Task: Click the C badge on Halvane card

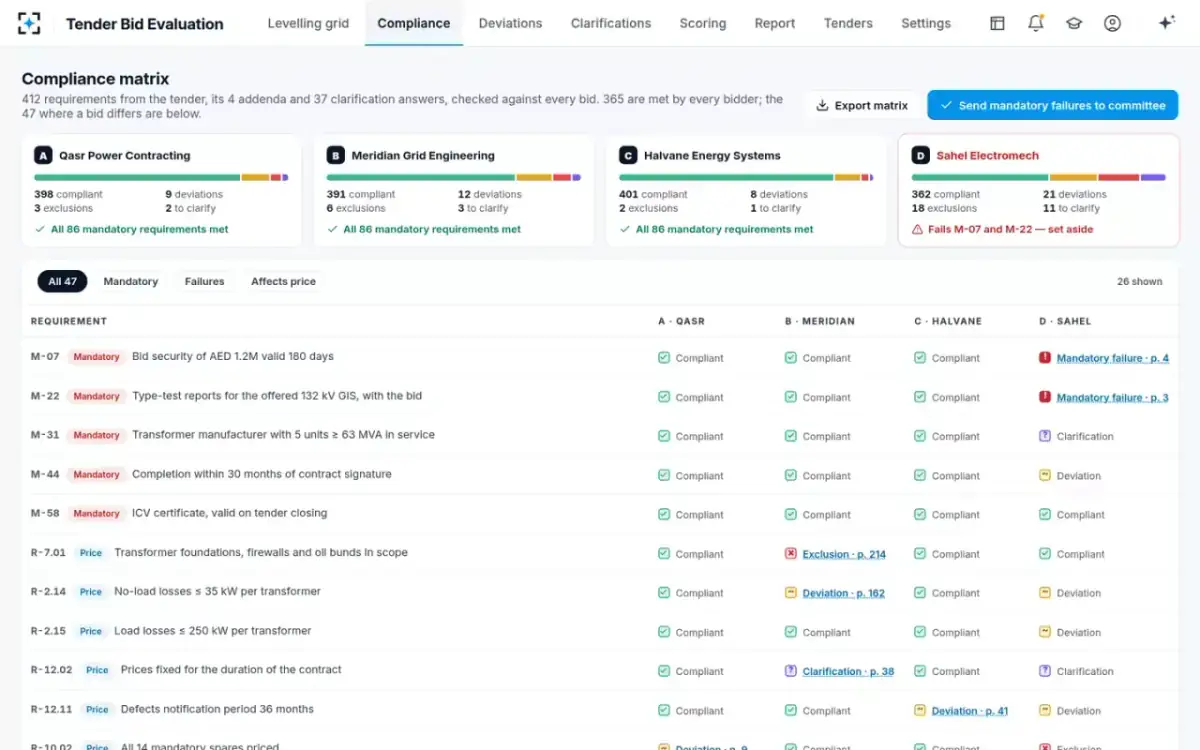Action: click(628, 155)
